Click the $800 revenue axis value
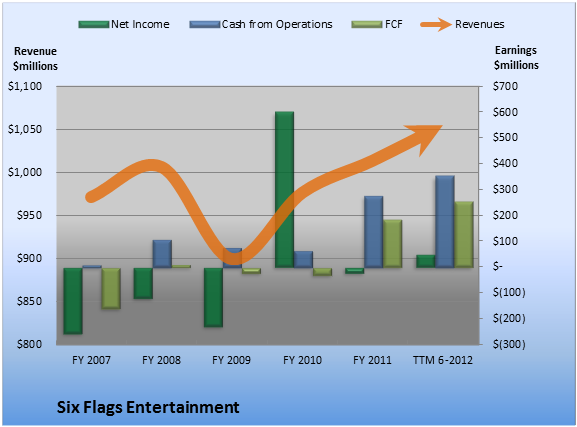The image size is (577, 427). tap(29, 344)
